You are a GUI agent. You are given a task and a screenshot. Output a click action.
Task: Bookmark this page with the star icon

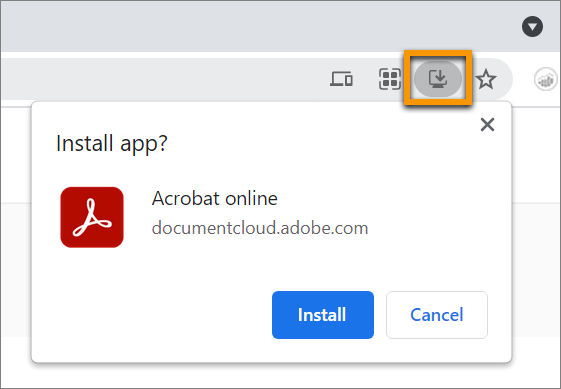click(486, 79)
